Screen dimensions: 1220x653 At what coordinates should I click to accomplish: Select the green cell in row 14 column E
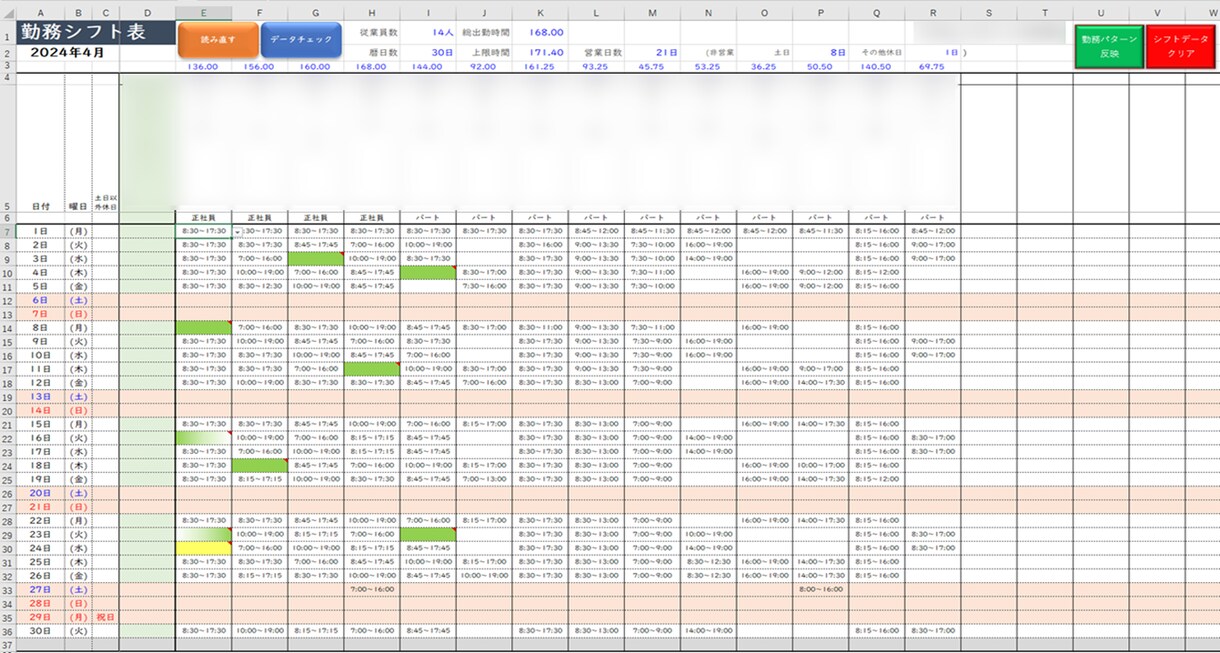click(203, 327)
